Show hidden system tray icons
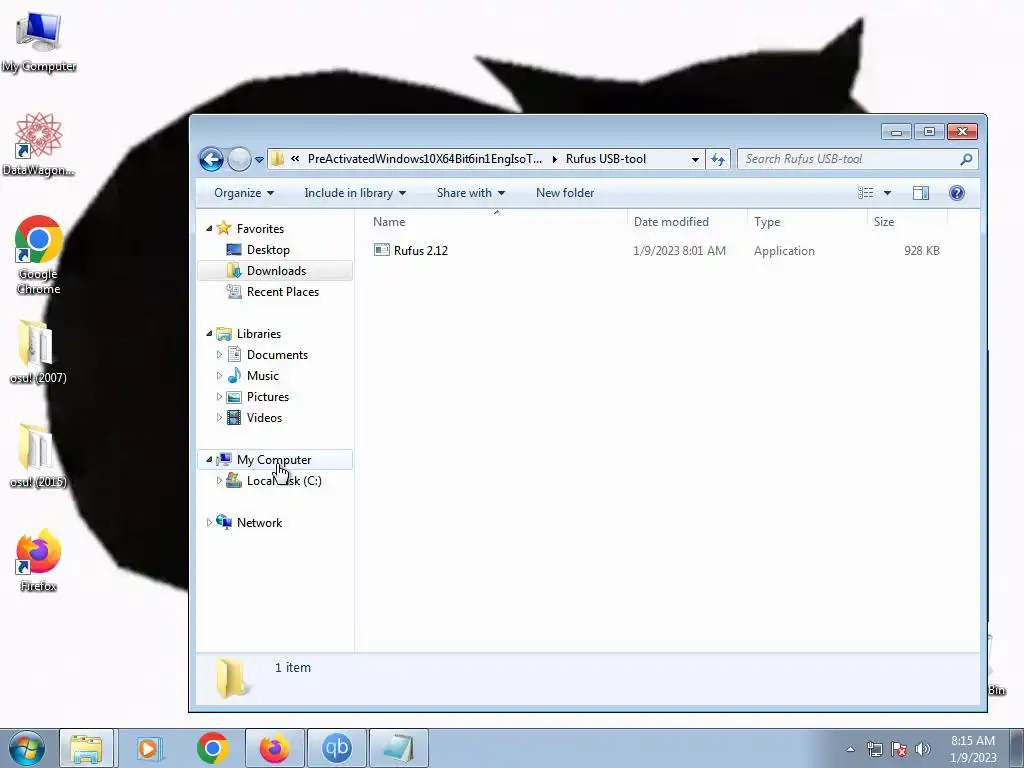Viewport: 1024px width, 768px height. [x=850, y=749]
